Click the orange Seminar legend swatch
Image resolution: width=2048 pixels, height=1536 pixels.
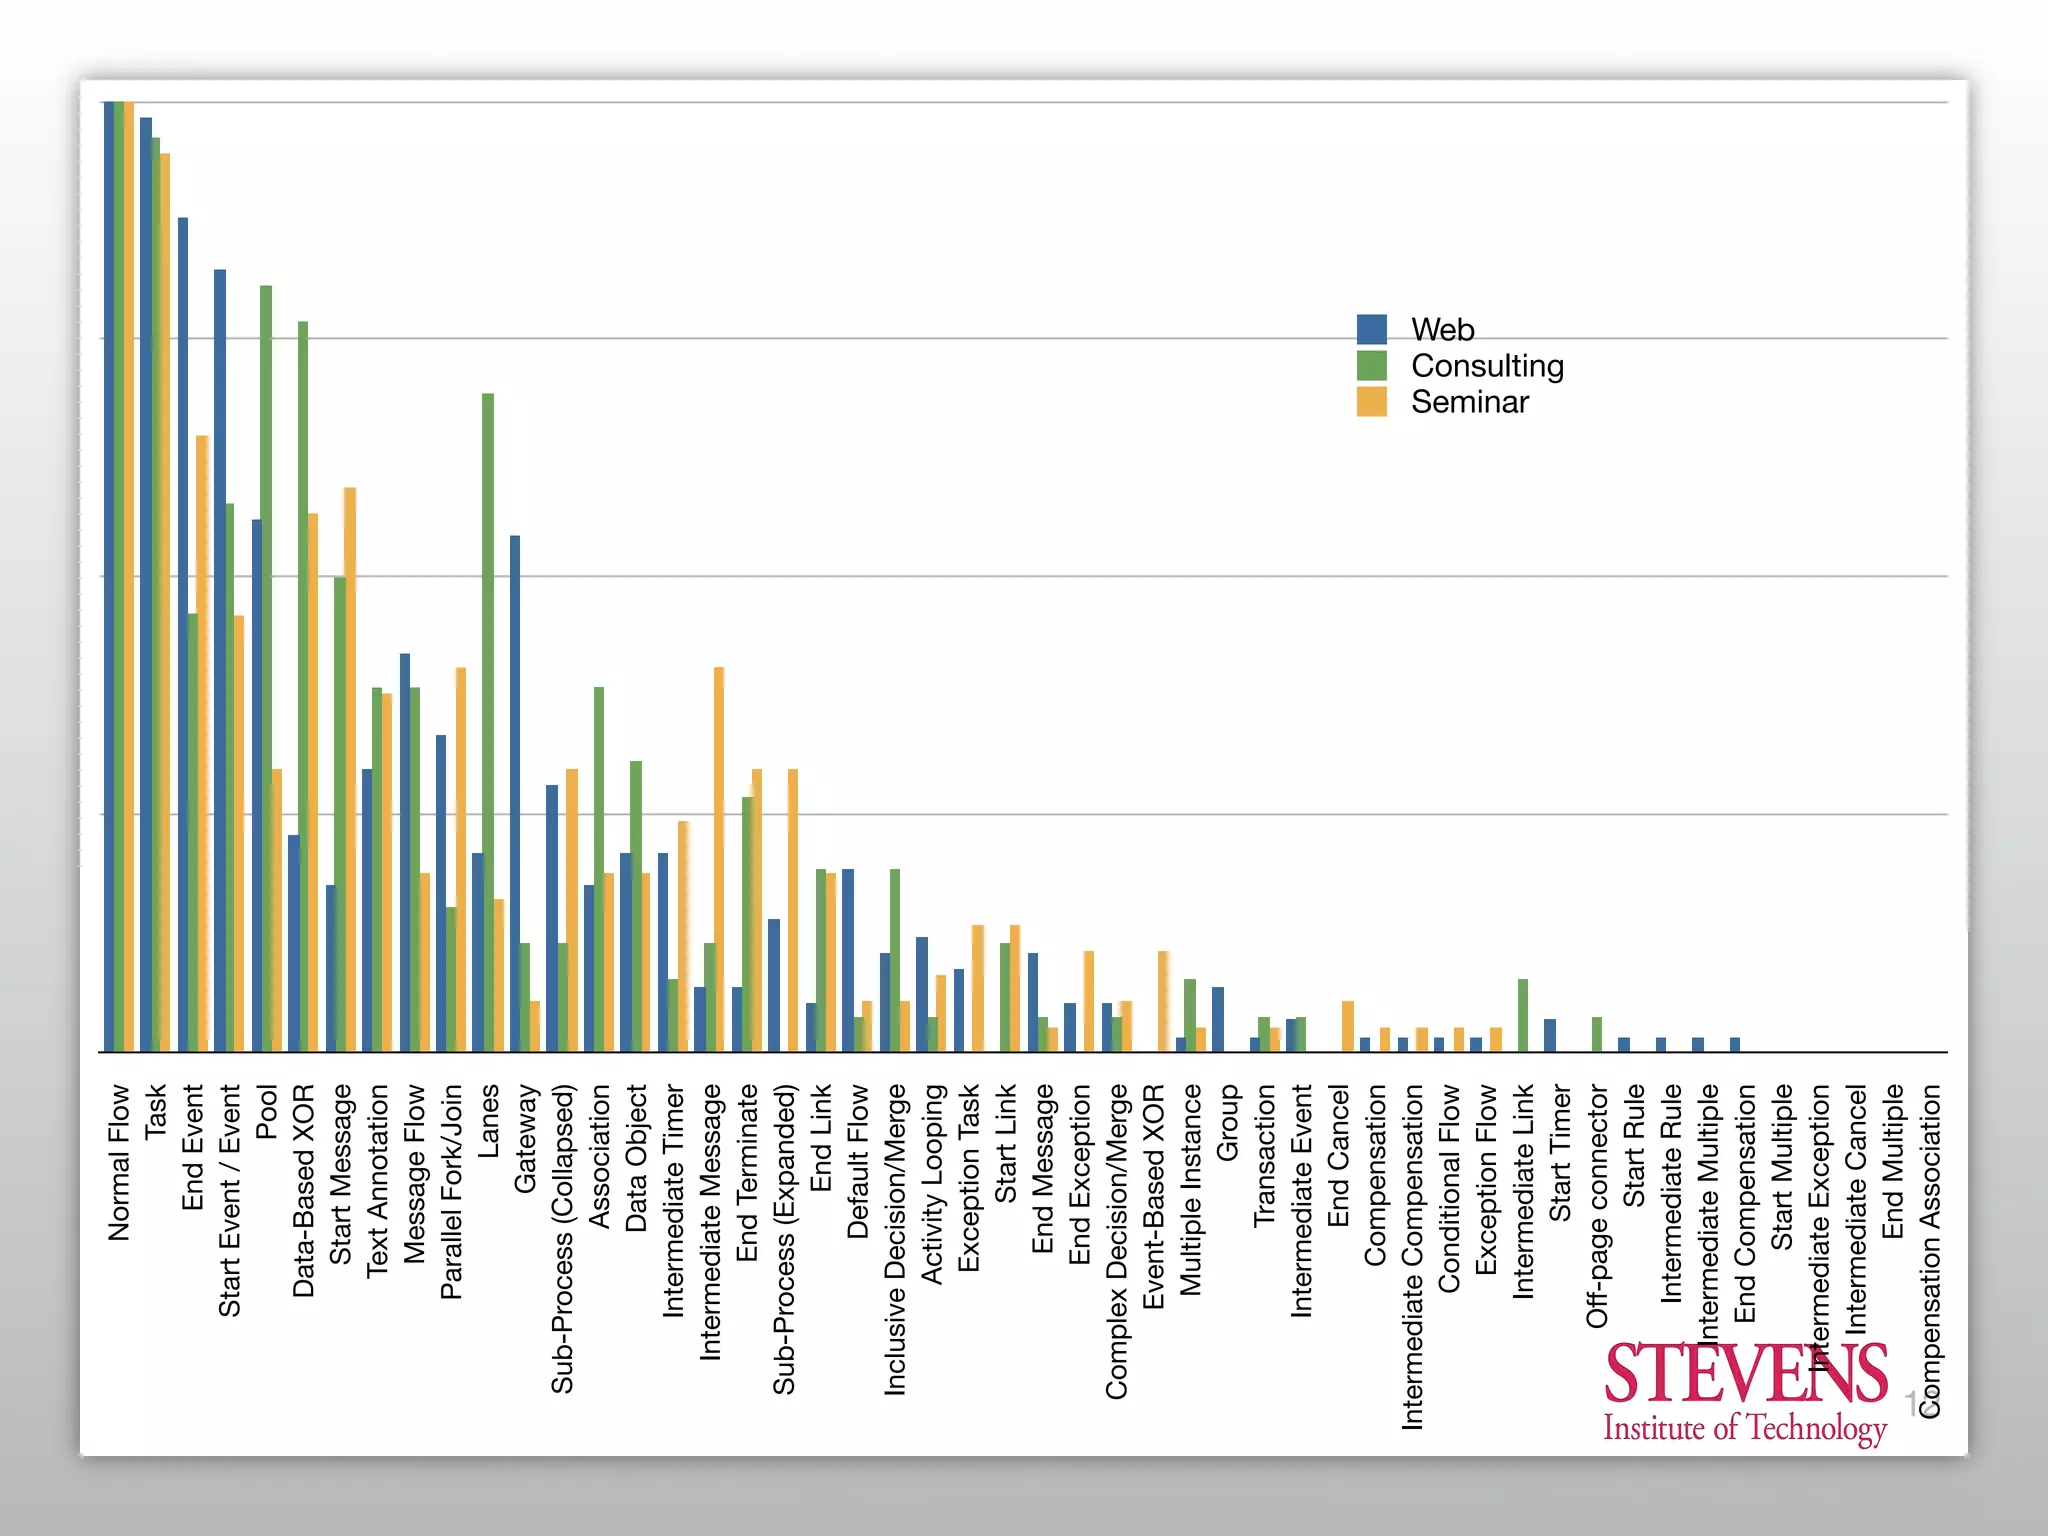pyautogui.click(x=1371, y=401)
